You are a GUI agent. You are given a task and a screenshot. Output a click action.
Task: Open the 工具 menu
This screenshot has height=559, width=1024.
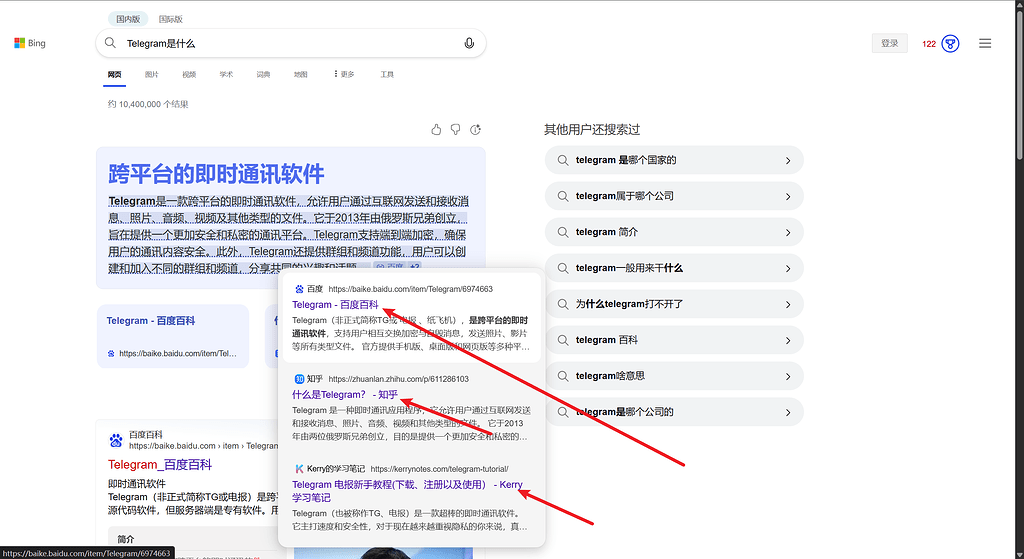[x=387, y=74]
